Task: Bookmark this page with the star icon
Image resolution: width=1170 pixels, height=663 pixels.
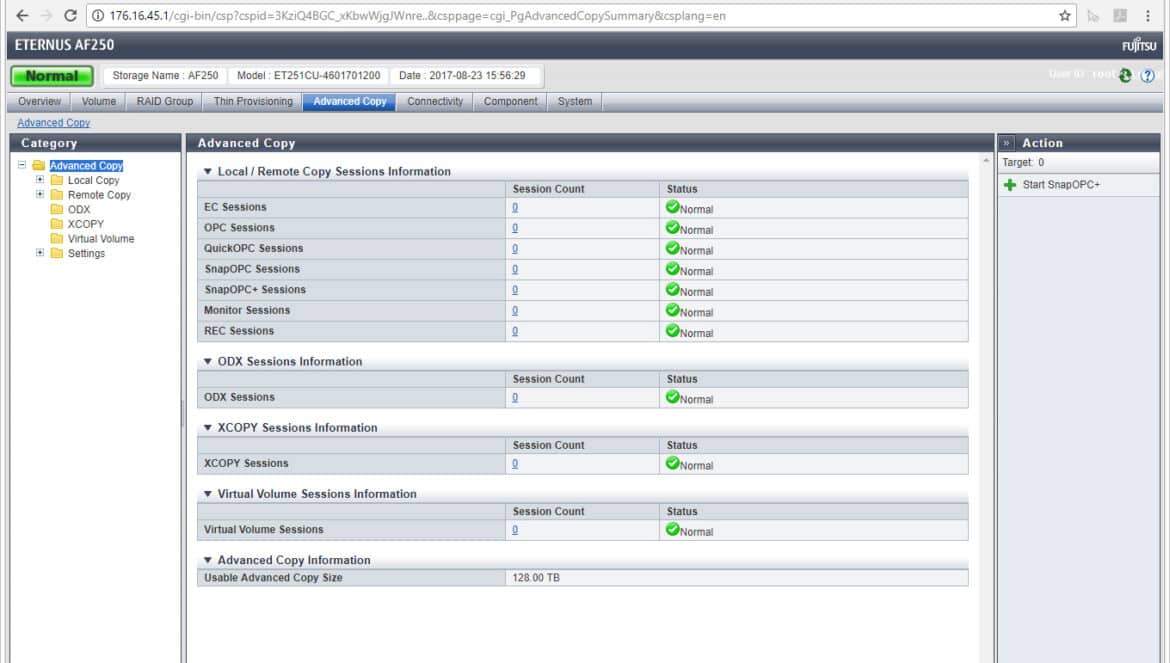Action: click(x=1065, y=16)
